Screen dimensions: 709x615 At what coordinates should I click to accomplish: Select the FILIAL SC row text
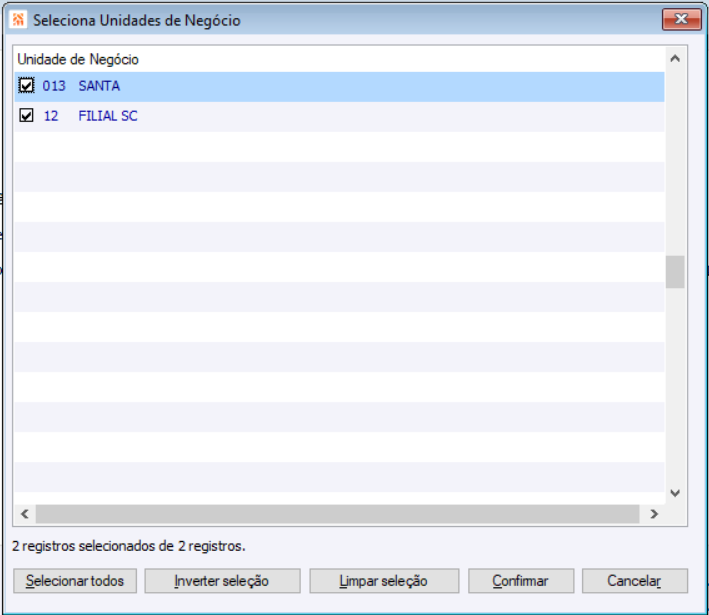click(x=108, y=116)
